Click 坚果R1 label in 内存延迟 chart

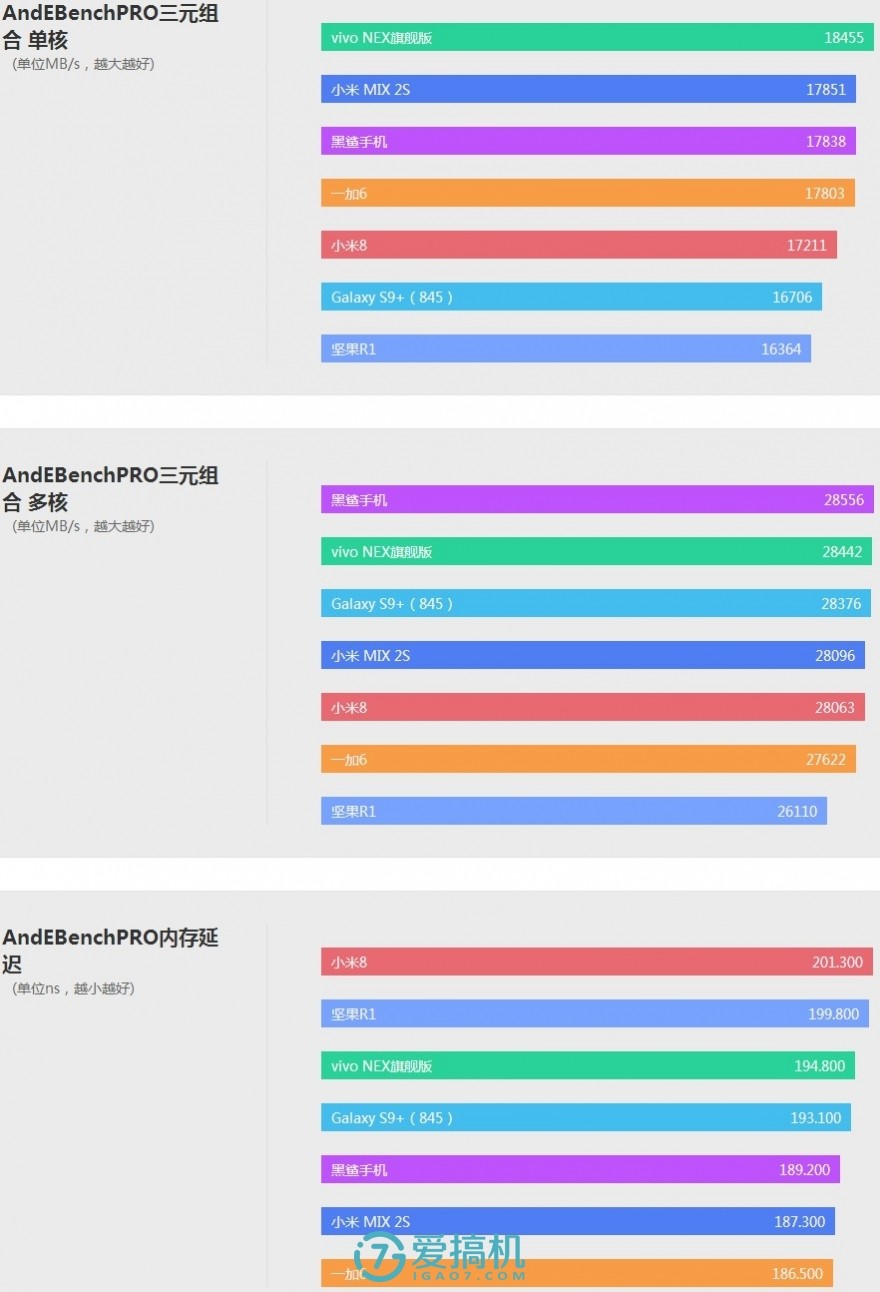click(x=353, y=1014)
